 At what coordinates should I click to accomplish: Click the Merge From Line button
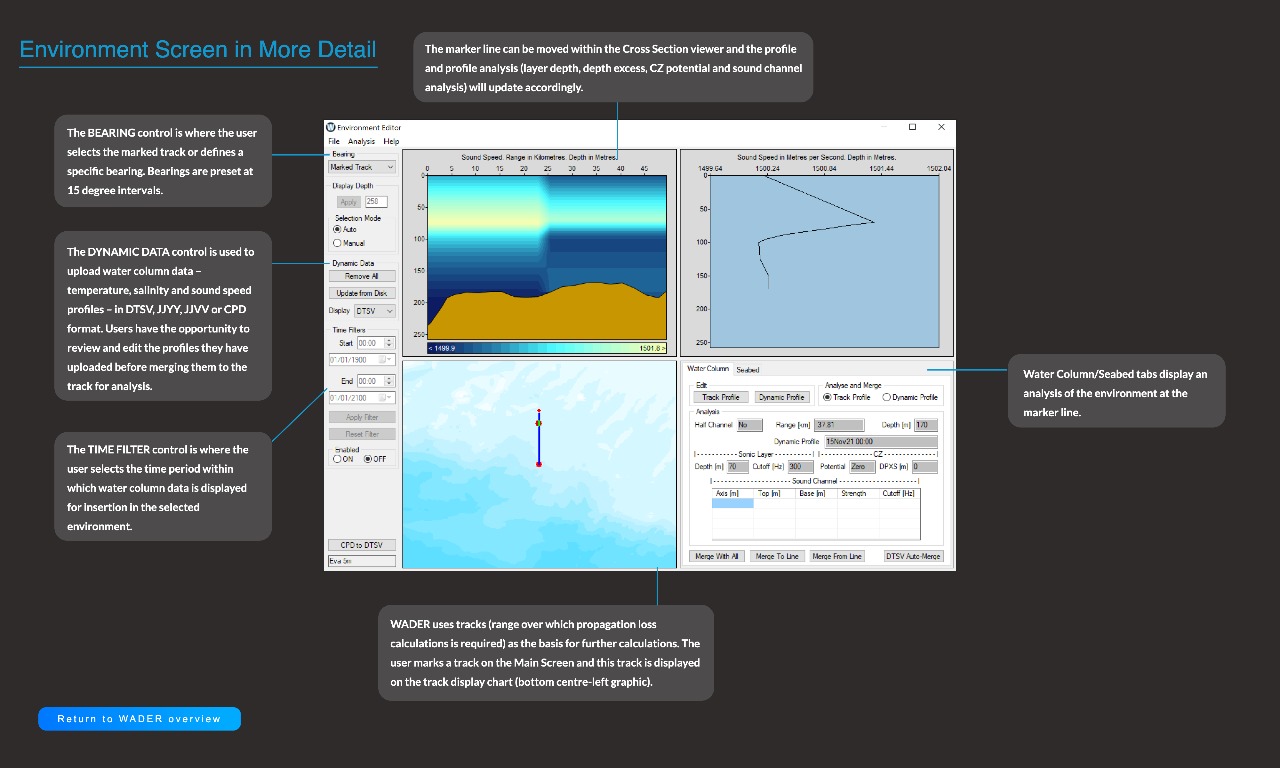836,556
